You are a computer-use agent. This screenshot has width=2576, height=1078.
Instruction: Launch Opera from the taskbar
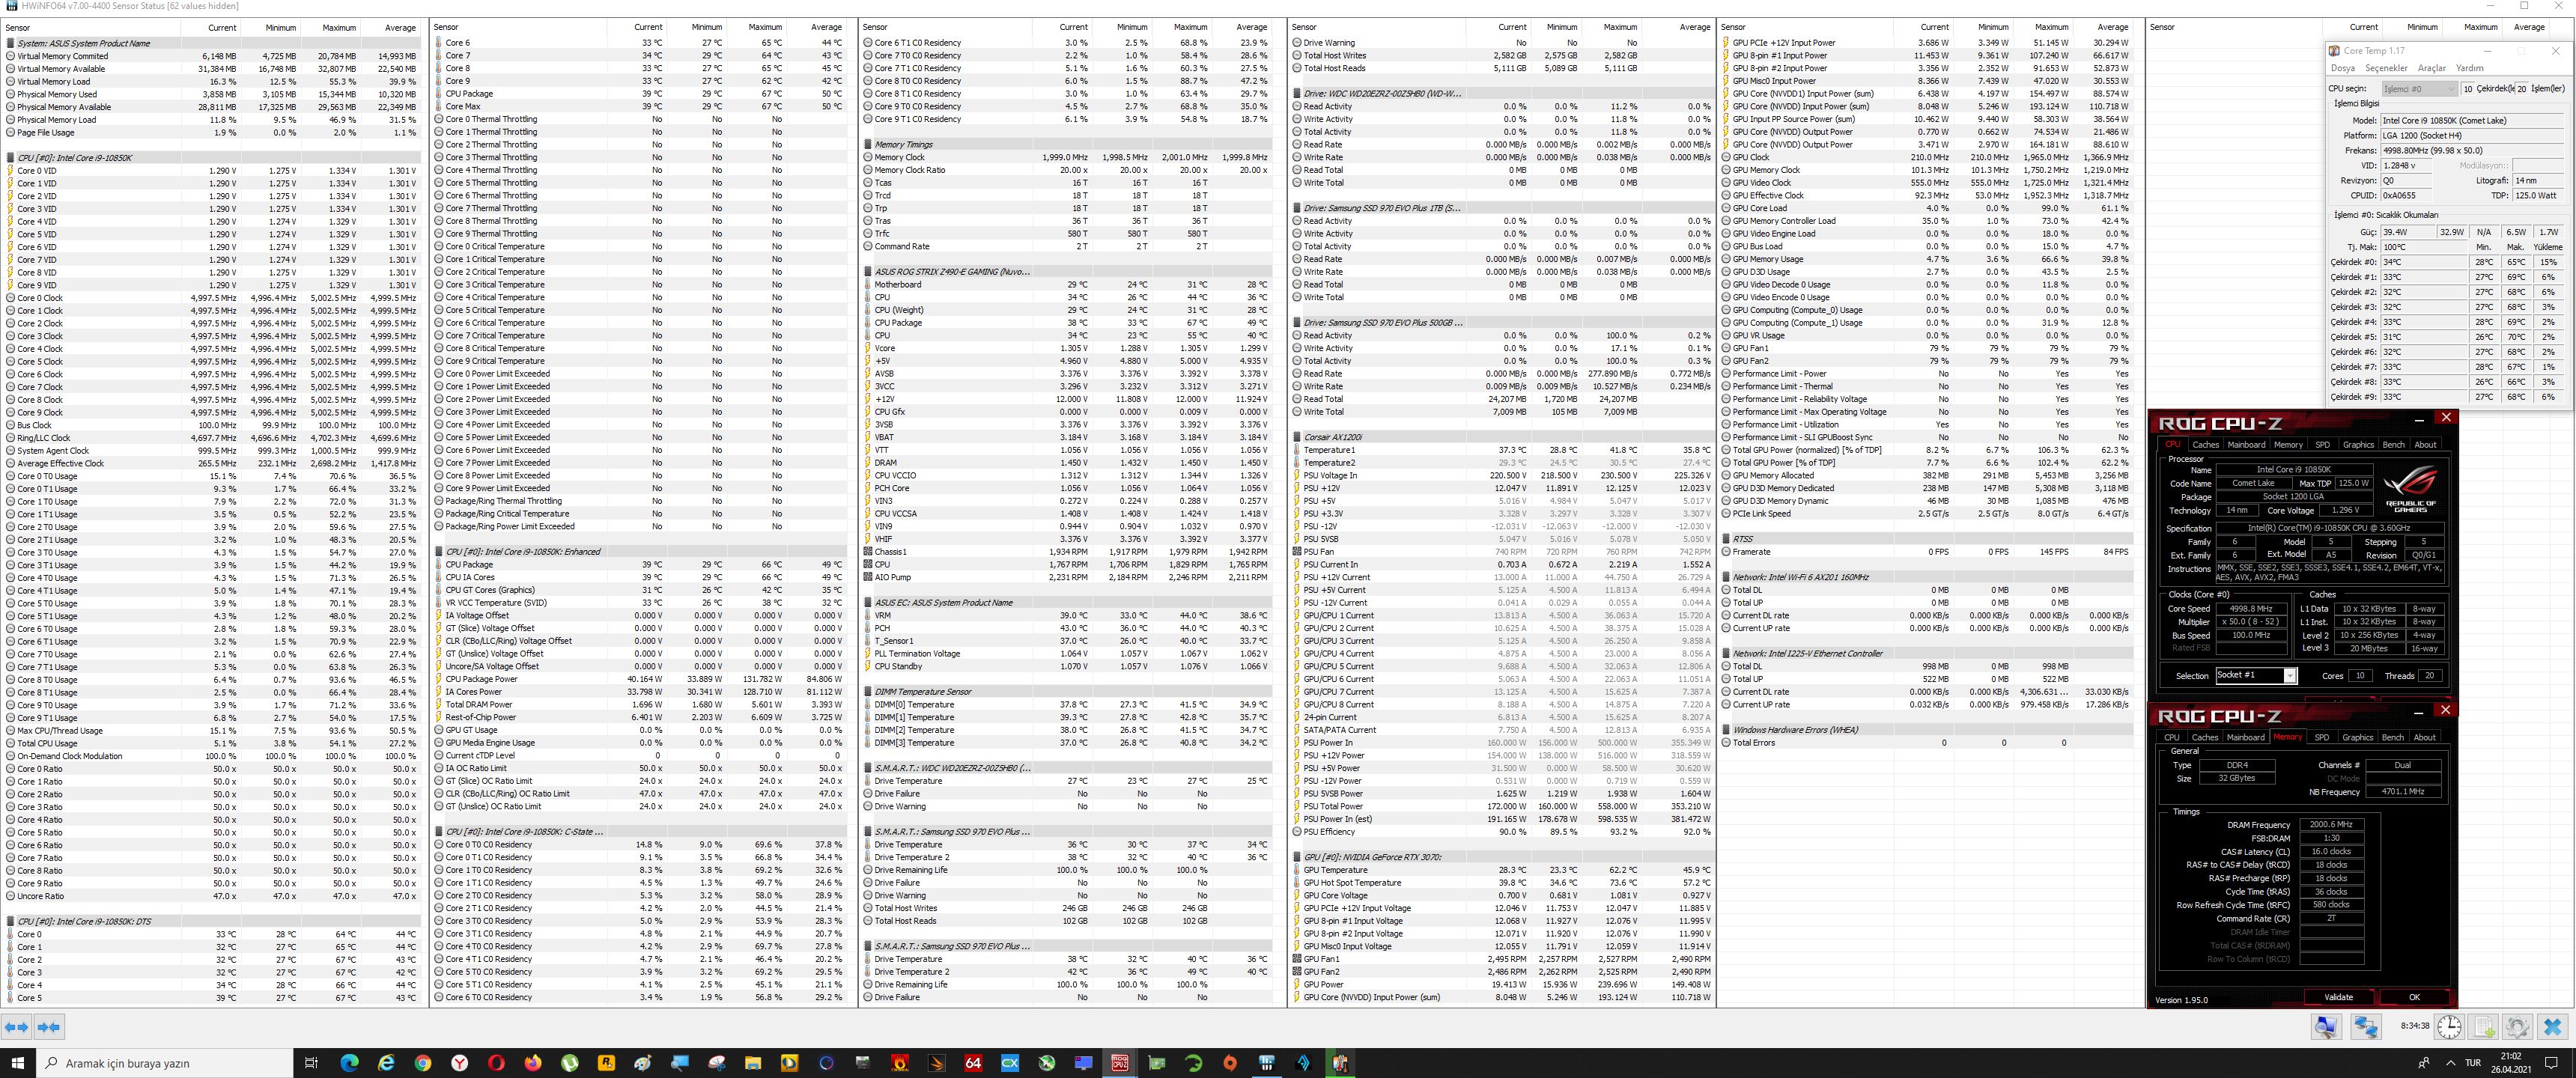point(496,1063)
